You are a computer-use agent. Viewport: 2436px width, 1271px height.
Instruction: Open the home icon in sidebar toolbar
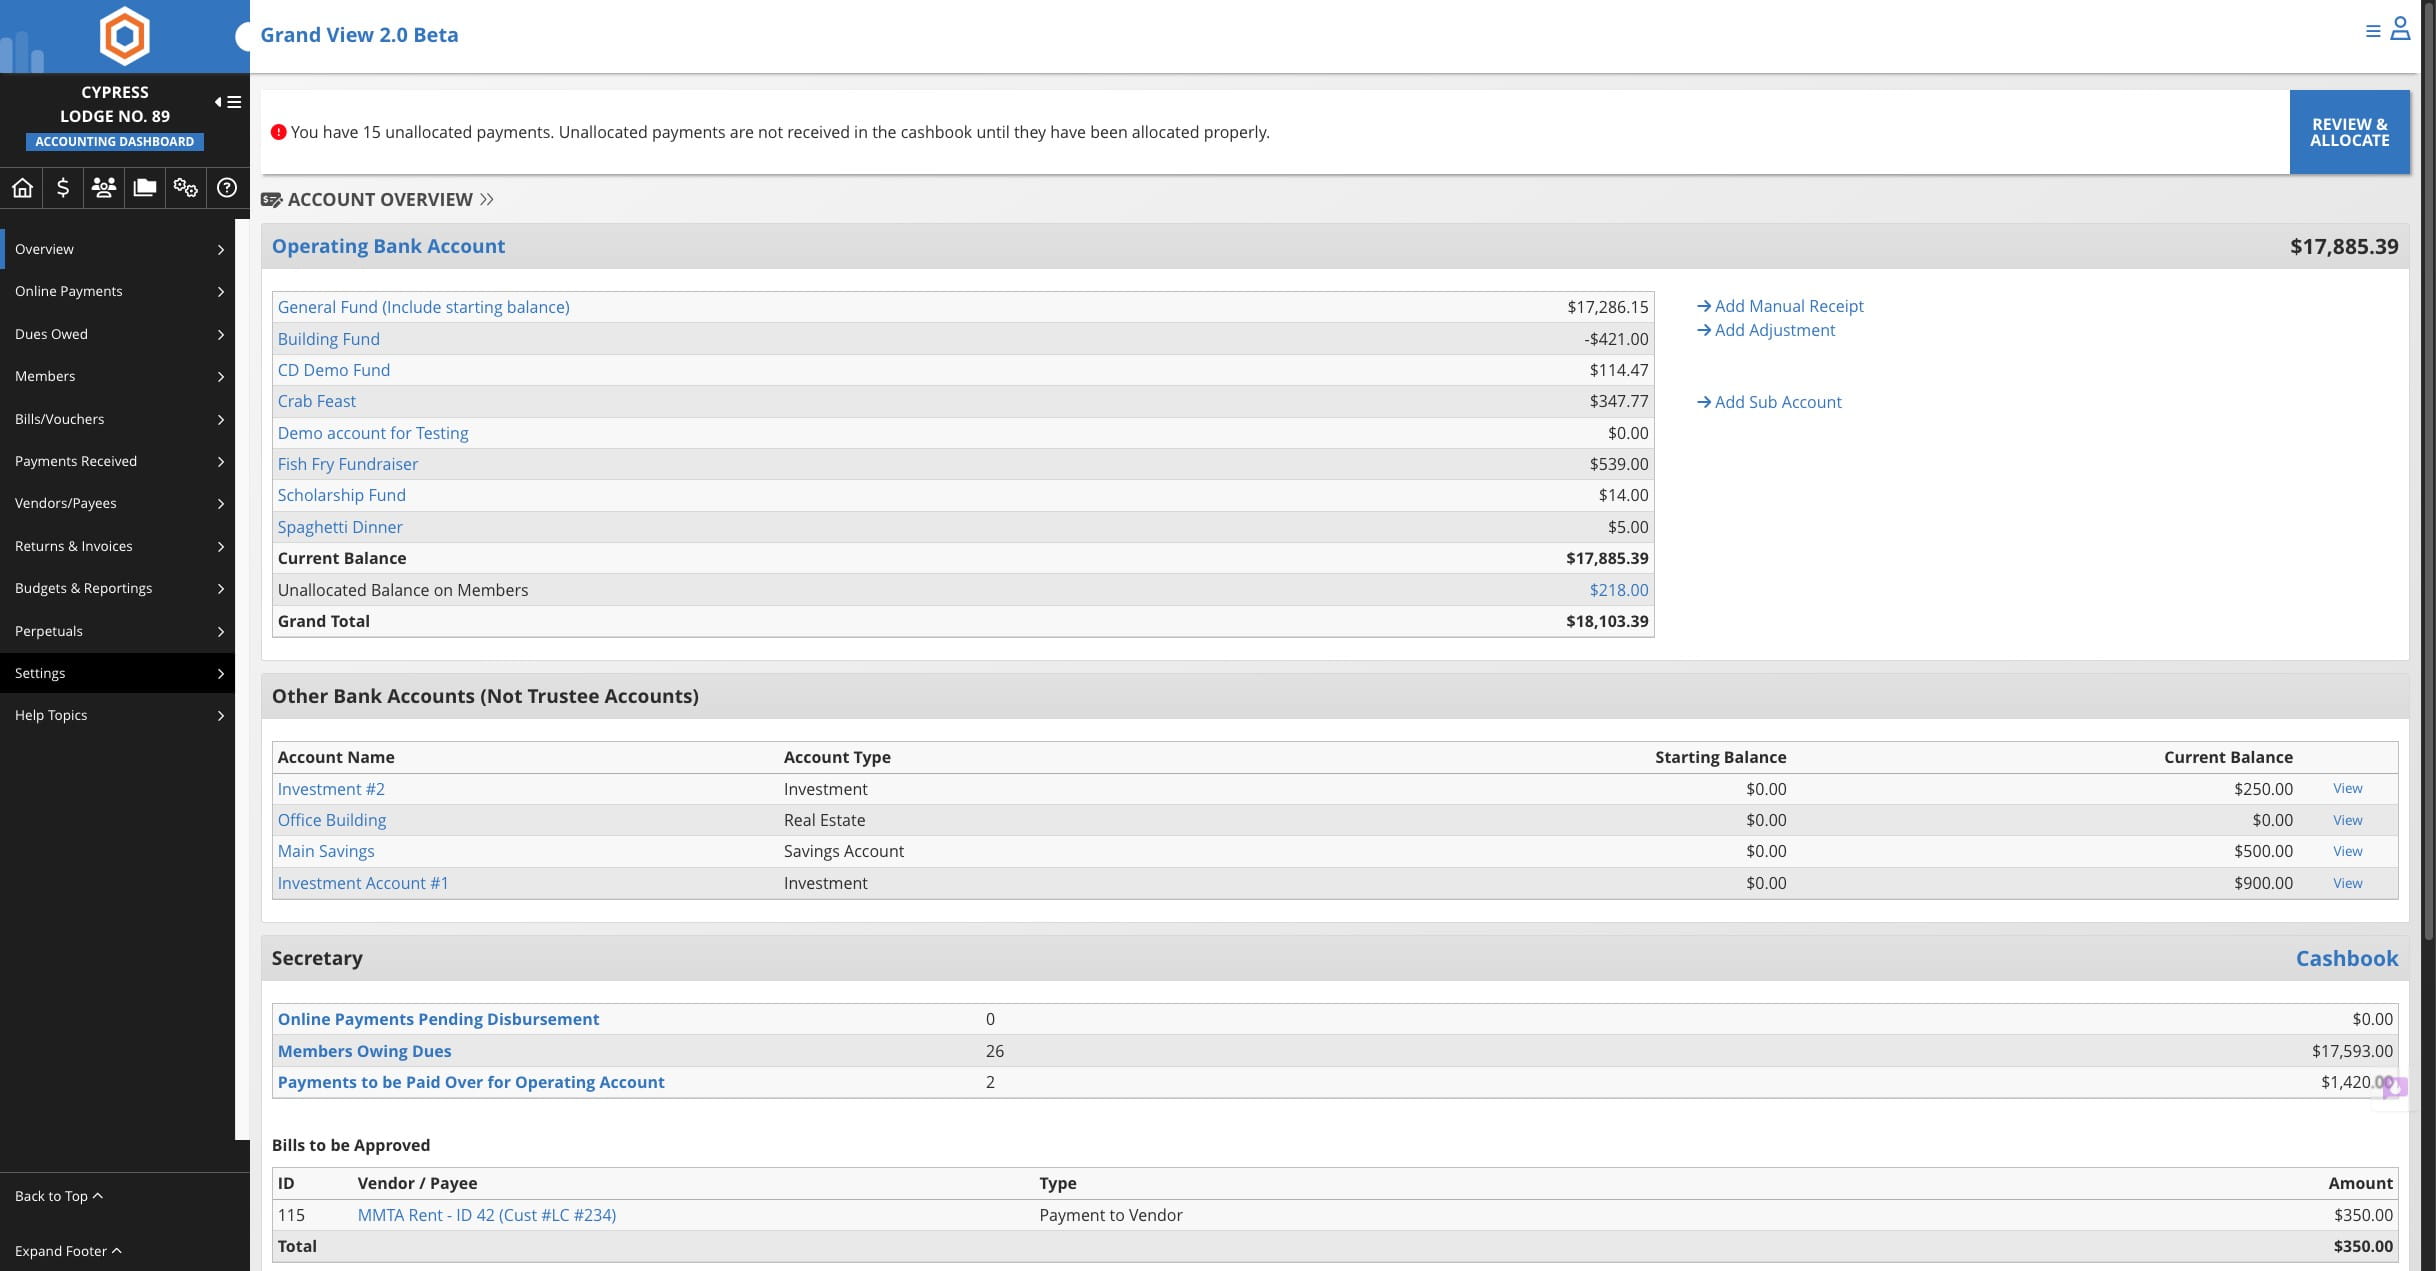[x=22, y=187]
